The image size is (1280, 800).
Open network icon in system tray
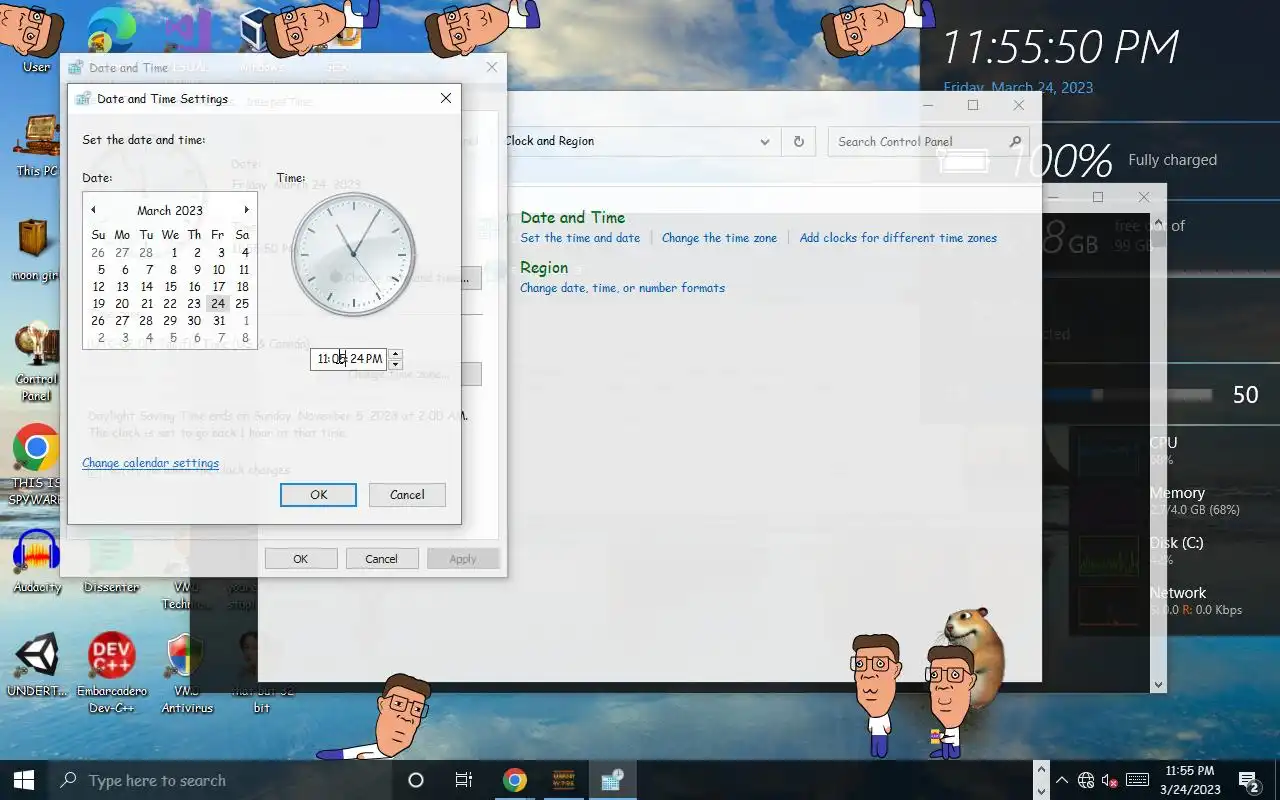coord(1086,780)
